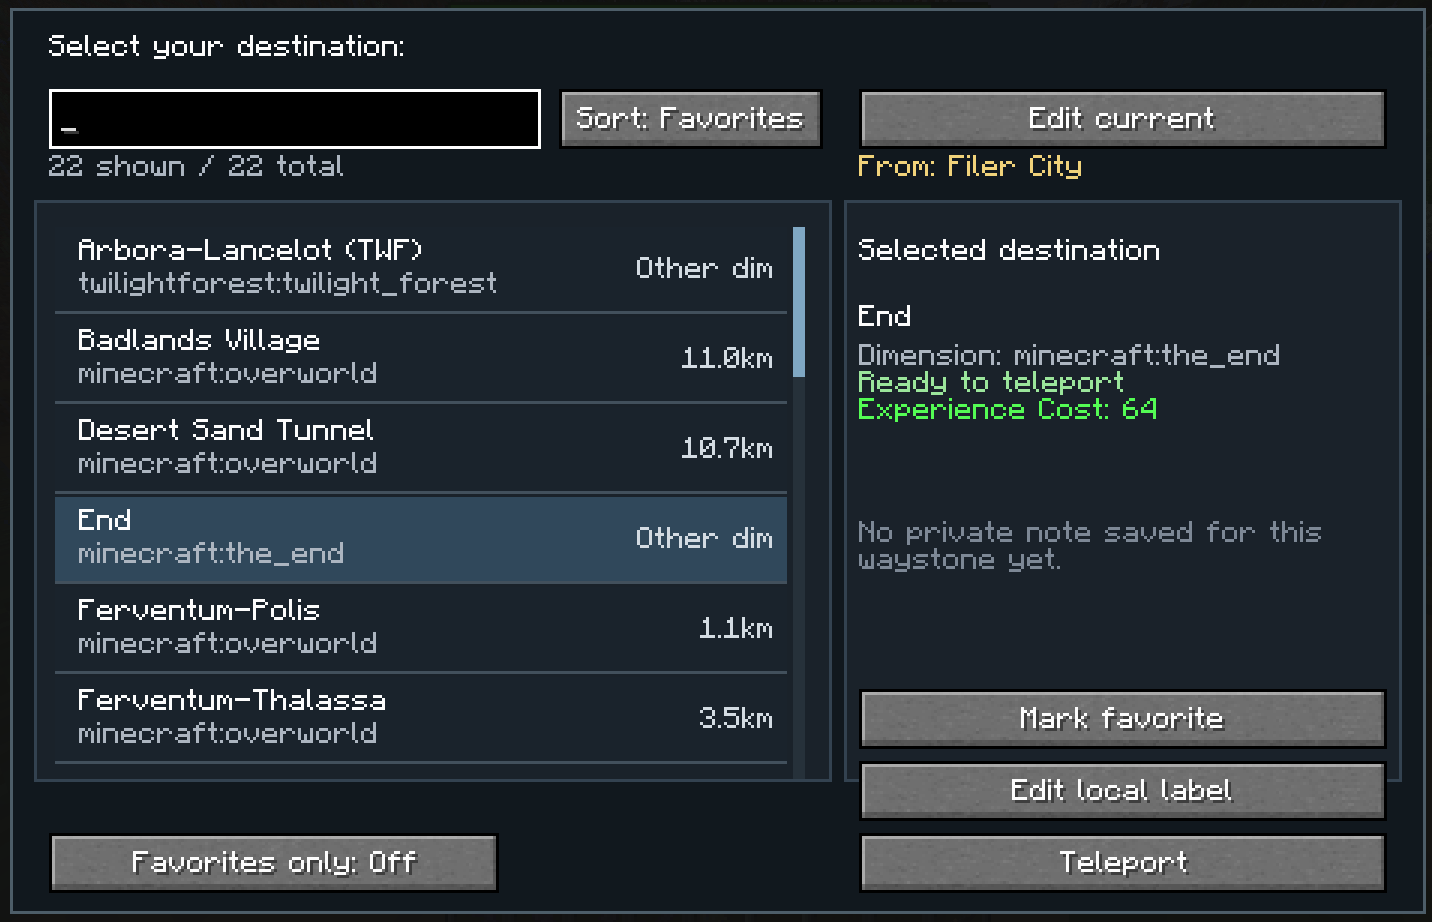Select Arbora-Lancelot (TWF) destination
The width and height of the screenshot is (1432, 922).
click(421, 267)
